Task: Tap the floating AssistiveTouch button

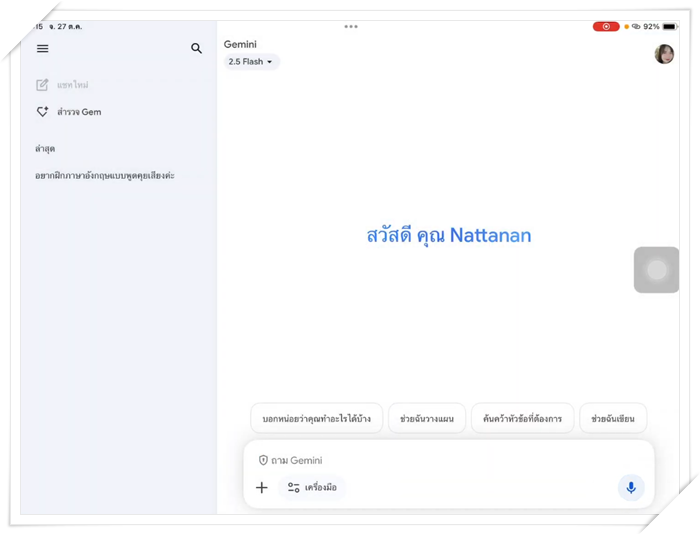Action: pyautogui.click(x=656, y=270)
